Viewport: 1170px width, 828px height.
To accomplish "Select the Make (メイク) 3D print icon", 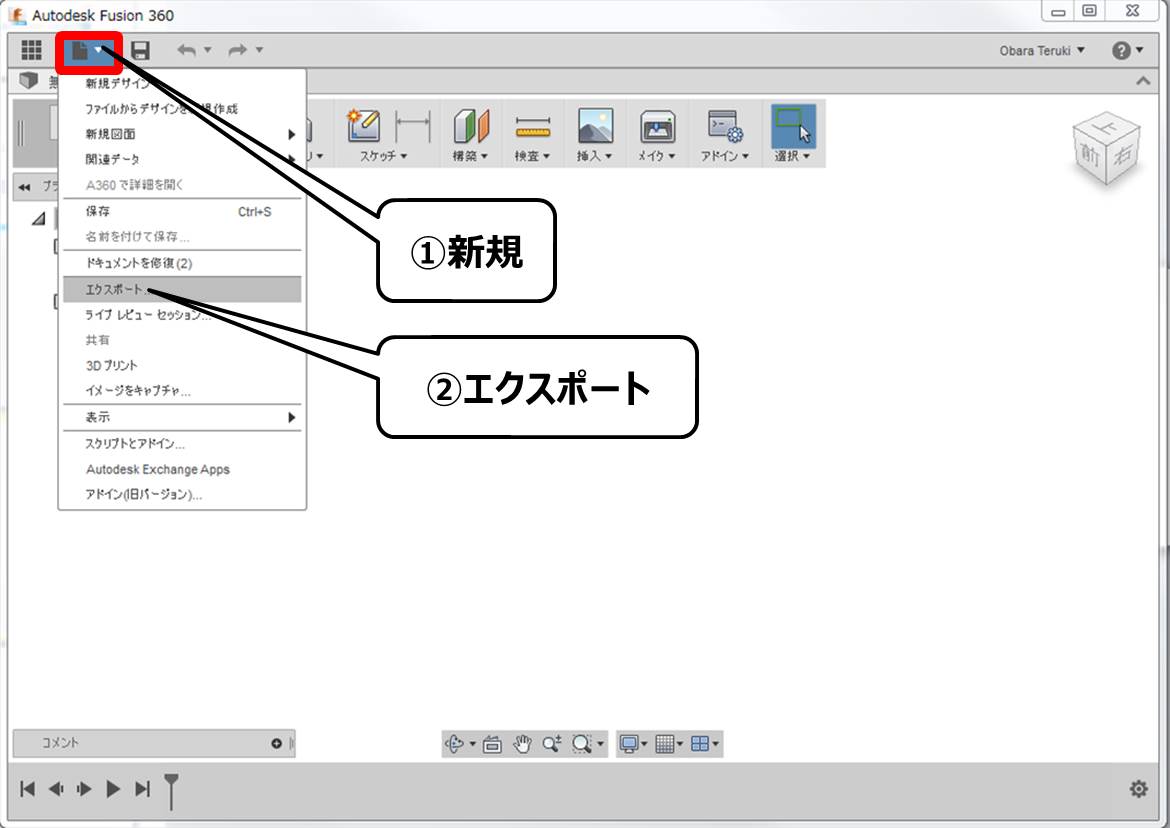I will (657, 127).
